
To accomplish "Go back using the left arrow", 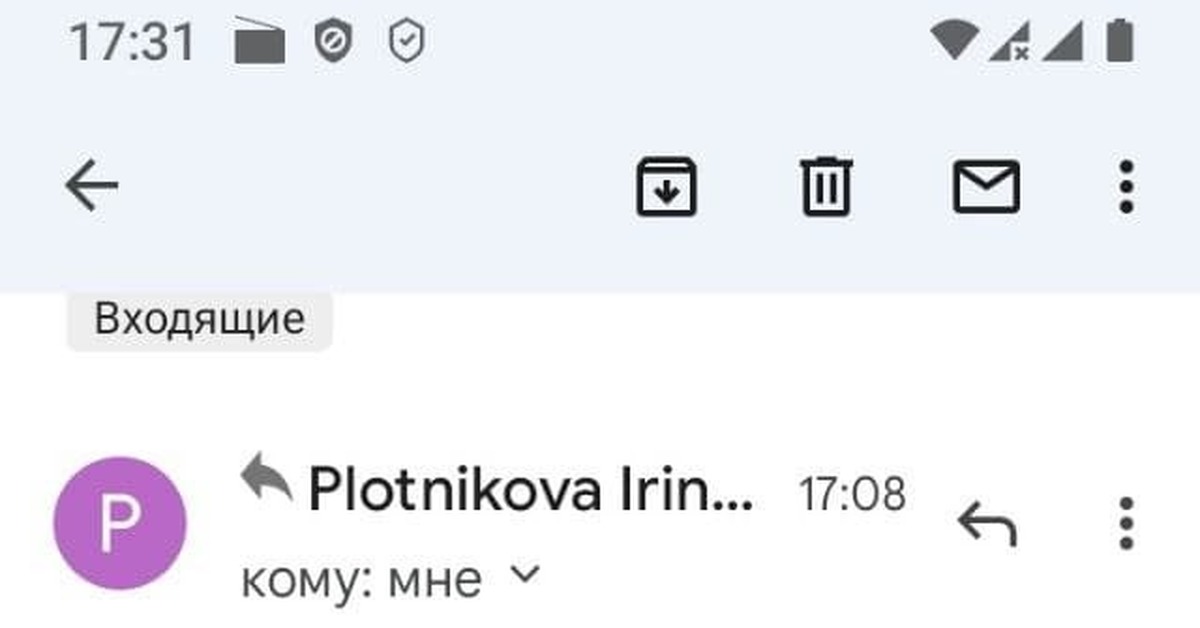I will coord(92,186).
